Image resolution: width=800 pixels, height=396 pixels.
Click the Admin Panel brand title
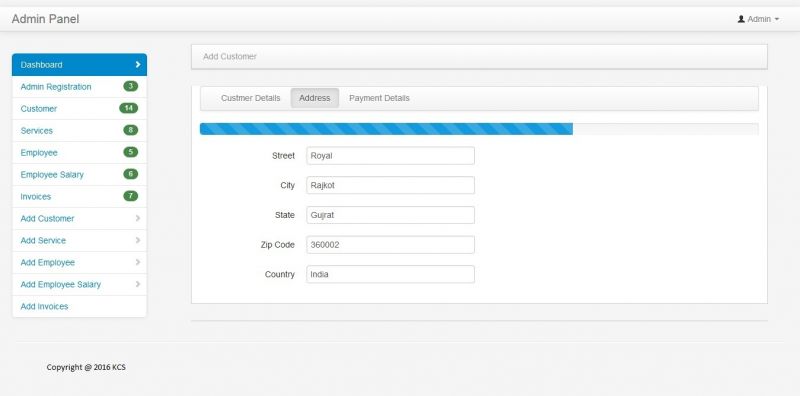coord(45,19)
